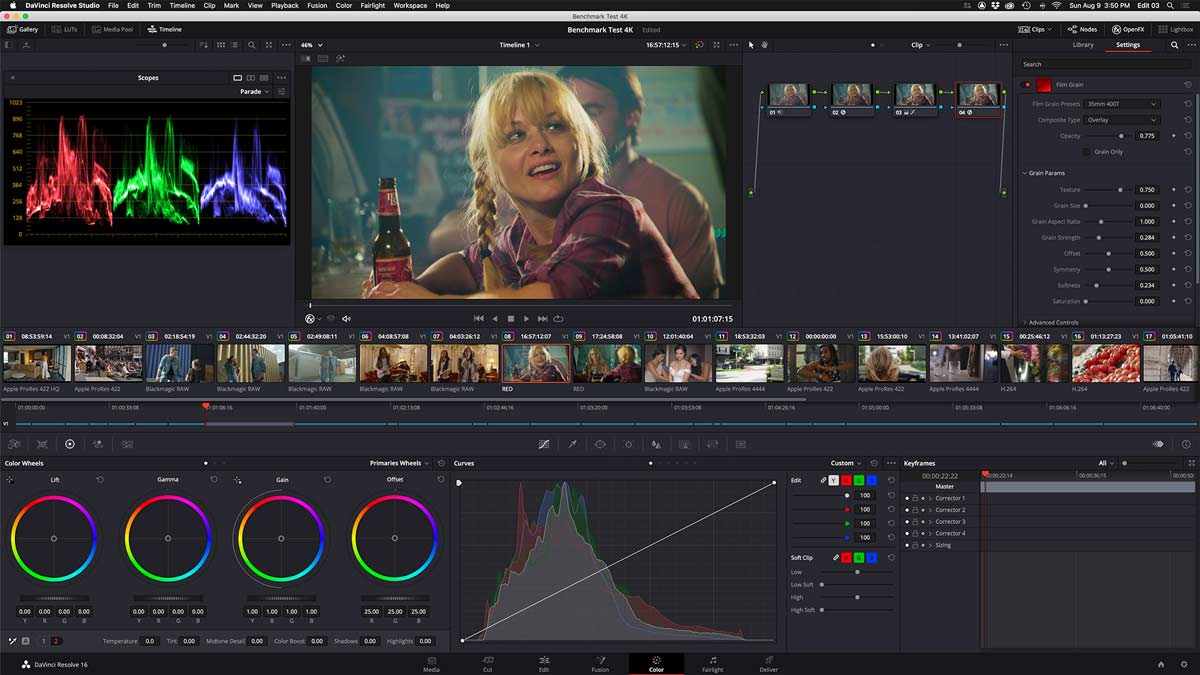Screen dimensions: 1200x675
Task: Reset the Film Grain Opacity value
Action: pyautogui.click(x=1187, y=136)
